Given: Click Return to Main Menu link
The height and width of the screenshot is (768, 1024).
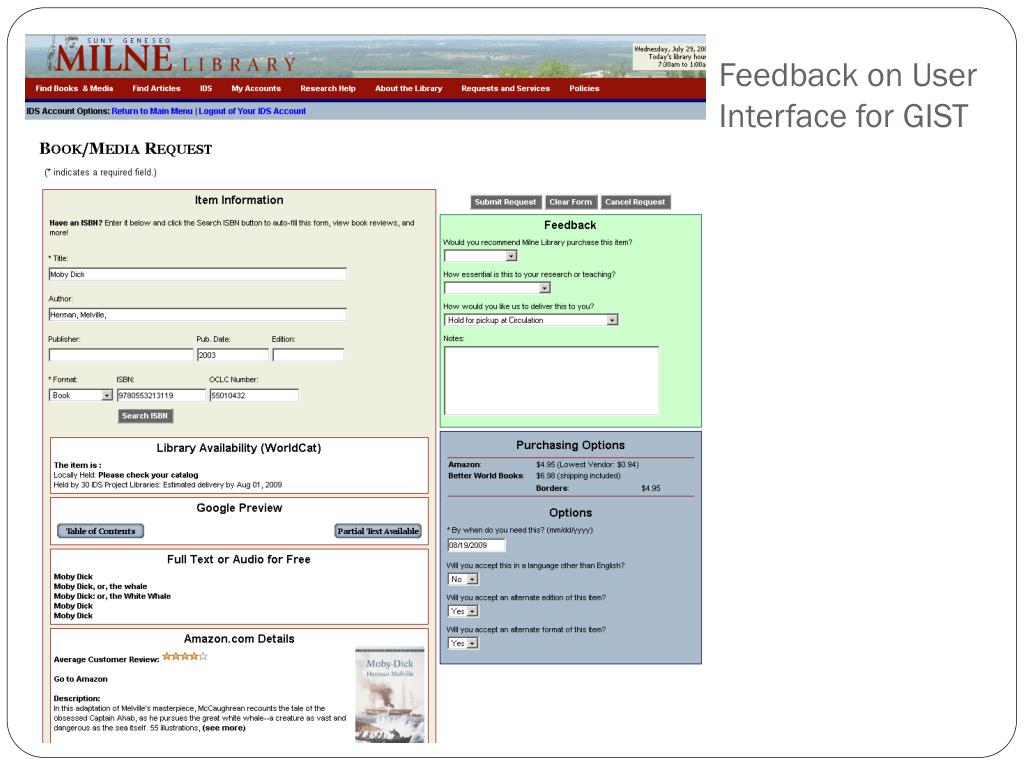Looking at the screenshot, I should click(x=152, y=111).
